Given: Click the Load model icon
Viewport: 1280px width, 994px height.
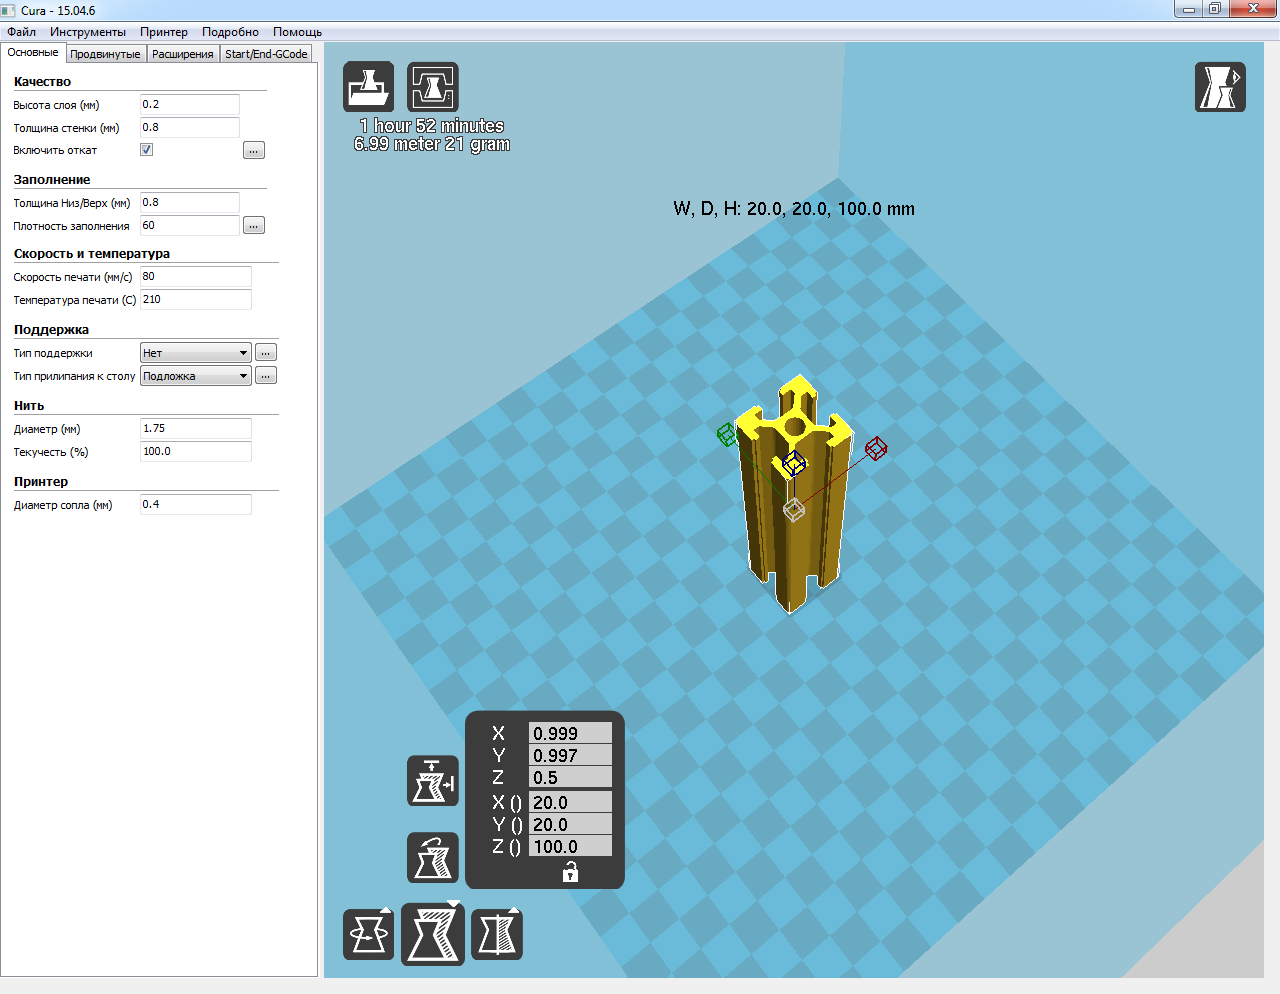Looking at the screenshot, I should (369, 87).
